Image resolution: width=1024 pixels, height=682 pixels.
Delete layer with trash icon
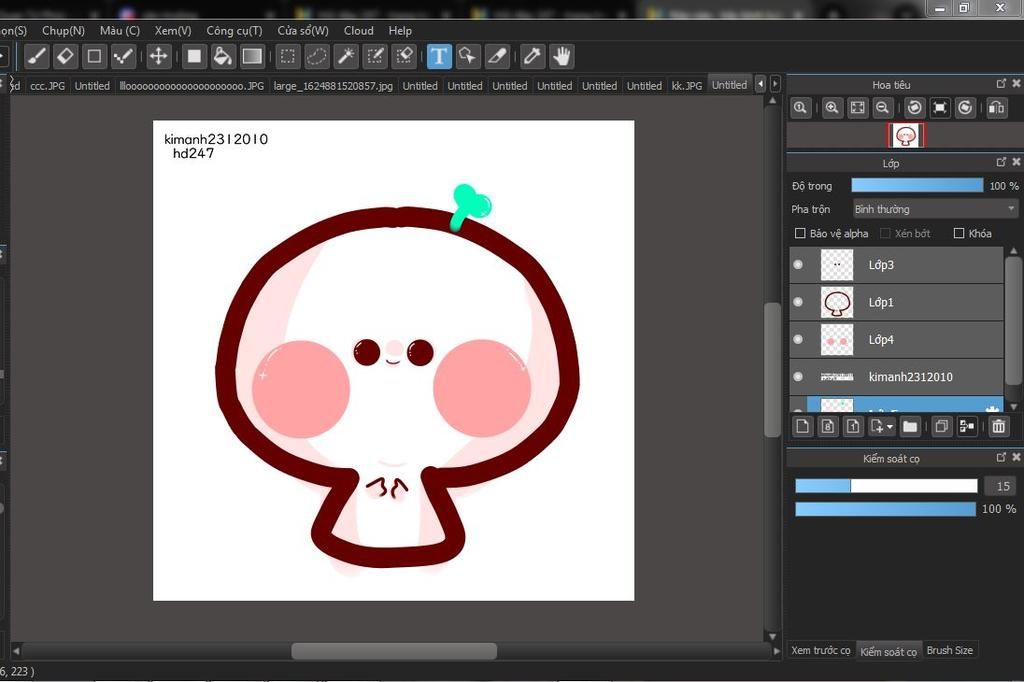click(999, 427)
